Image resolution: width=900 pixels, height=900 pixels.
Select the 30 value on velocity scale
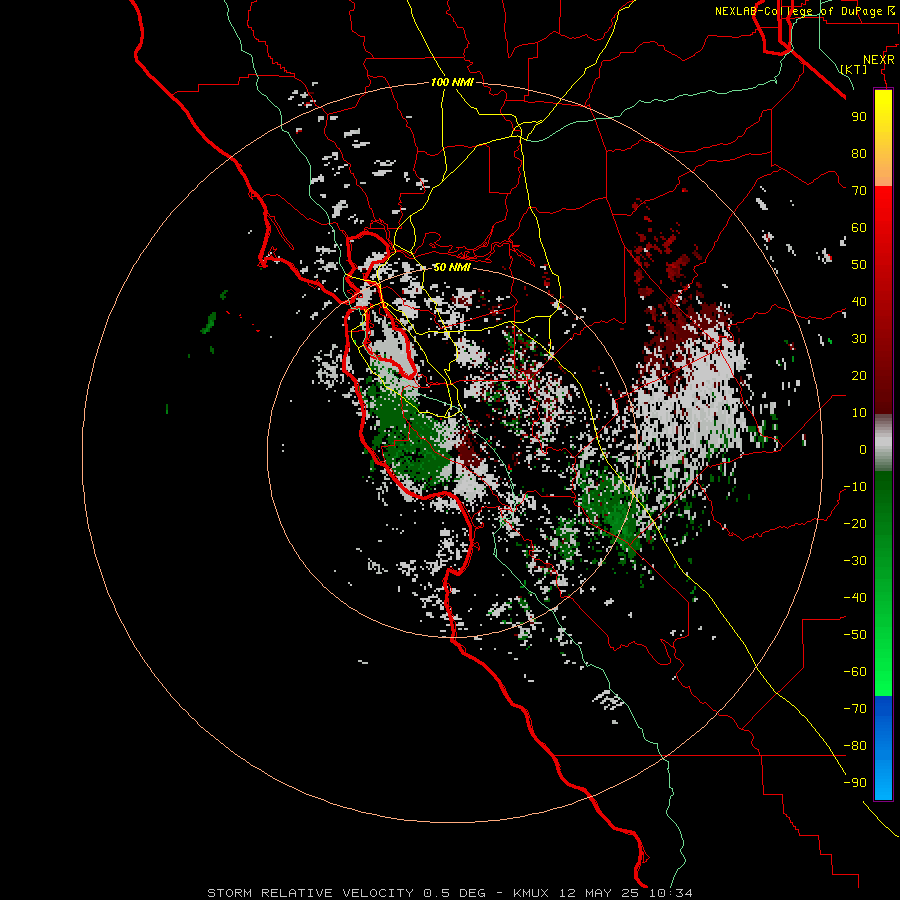(x=859, y=339)
